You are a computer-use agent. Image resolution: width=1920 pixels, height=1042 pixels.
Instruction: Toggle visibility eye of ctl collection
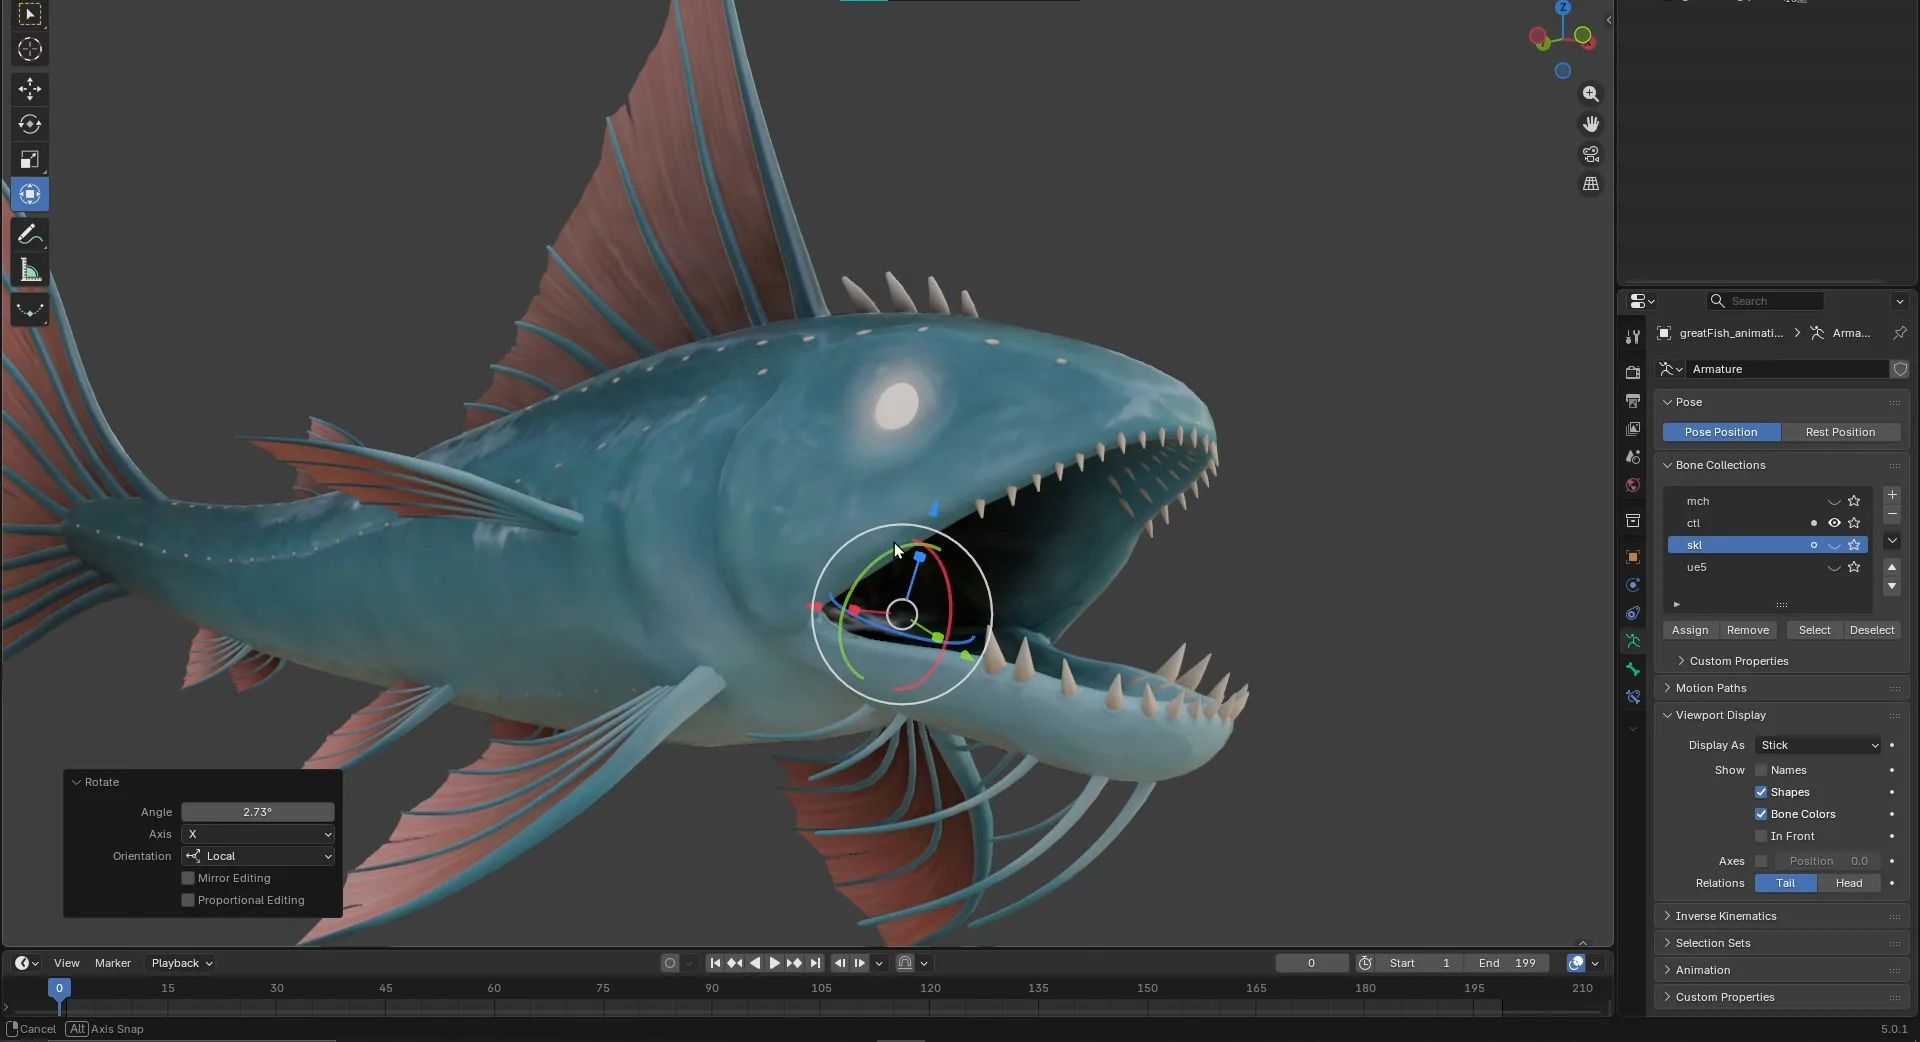(1834, 523)
